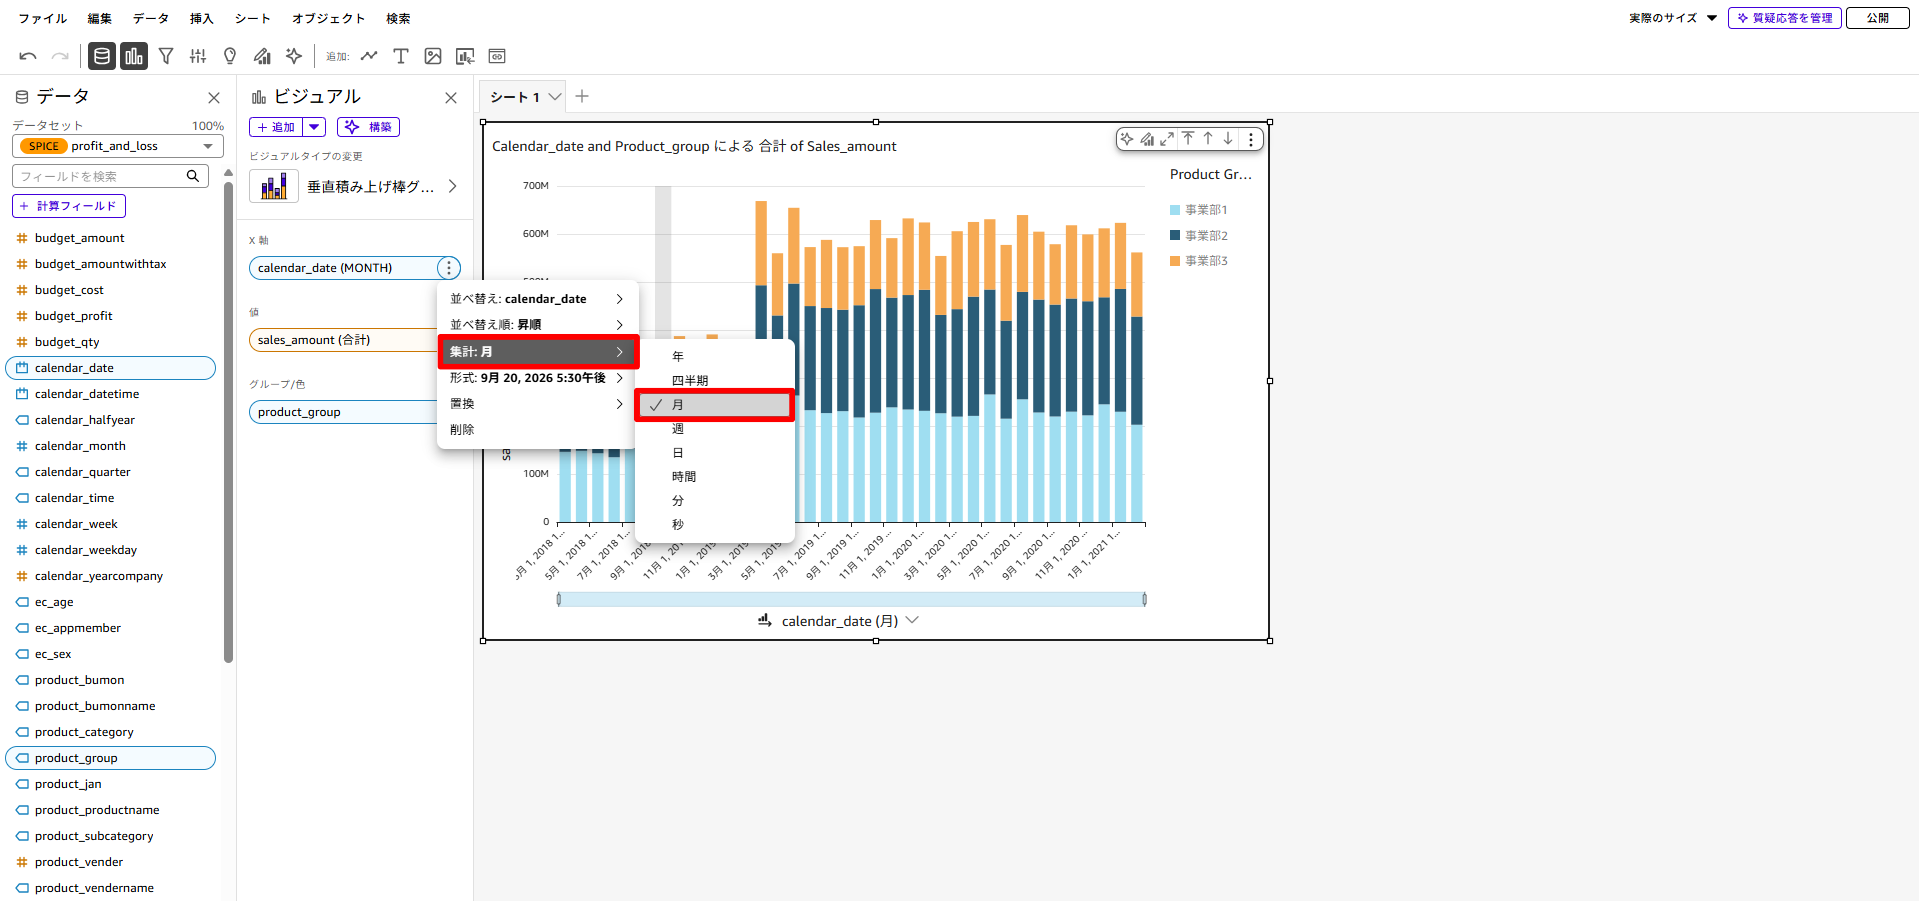Open the chart's three-dot options menu

(1251, 139)
